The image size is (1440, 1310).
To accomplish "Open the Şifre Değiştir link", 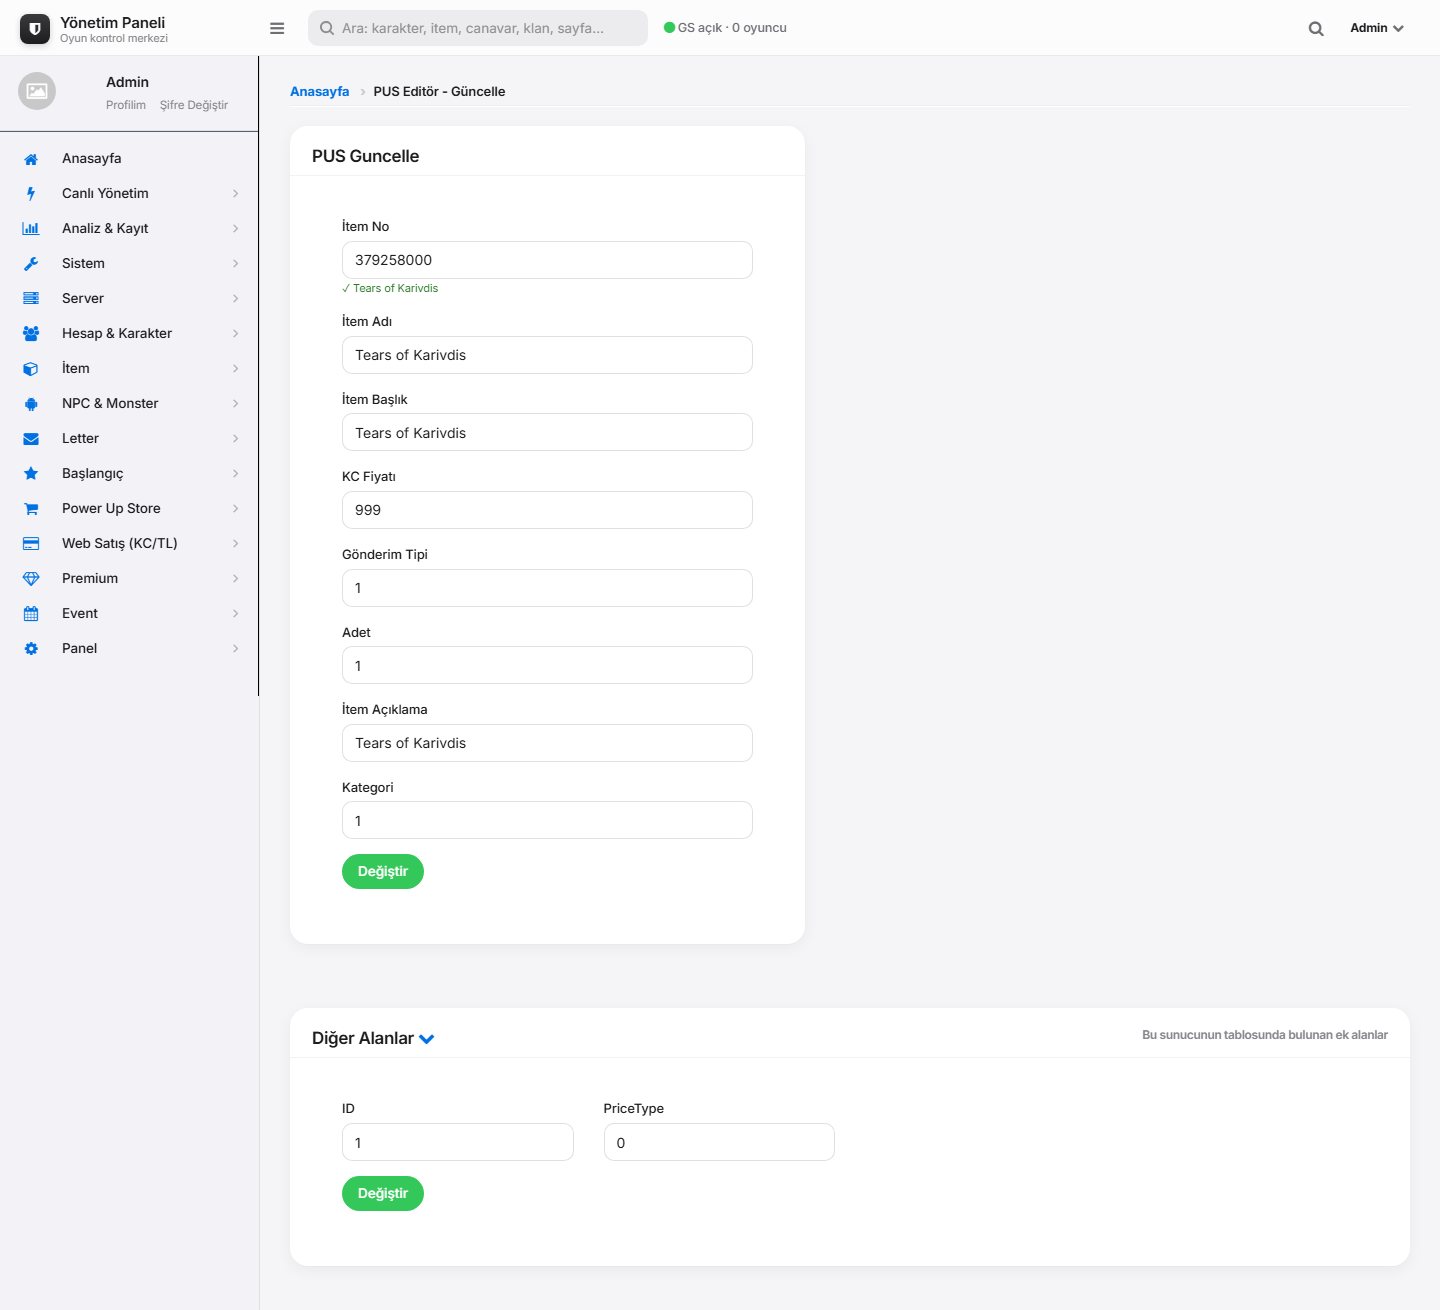I will pos(194,105).
